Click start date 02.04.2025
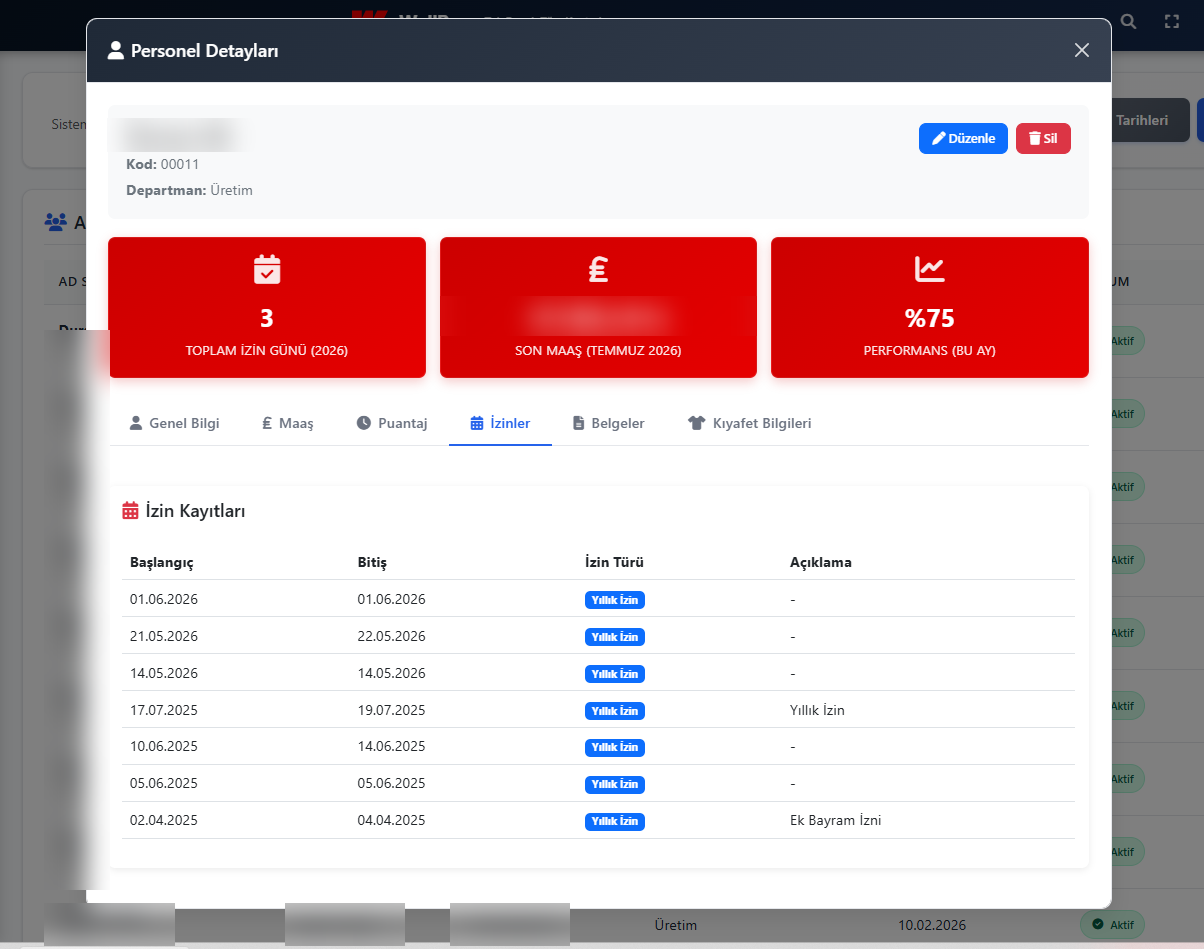Viewport: 1204px width, 949px height. point(164,820)
